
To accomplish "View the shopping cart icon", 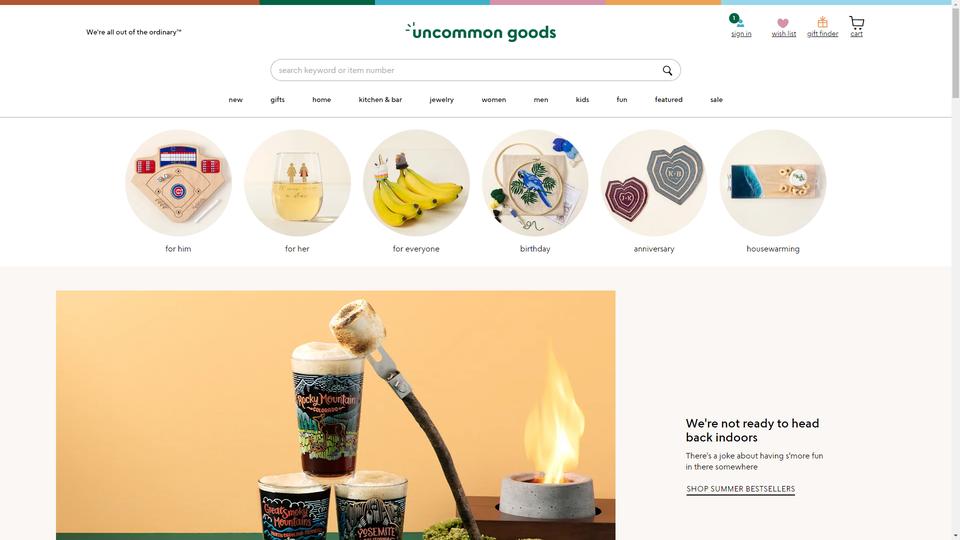I will tap(857, 23).
